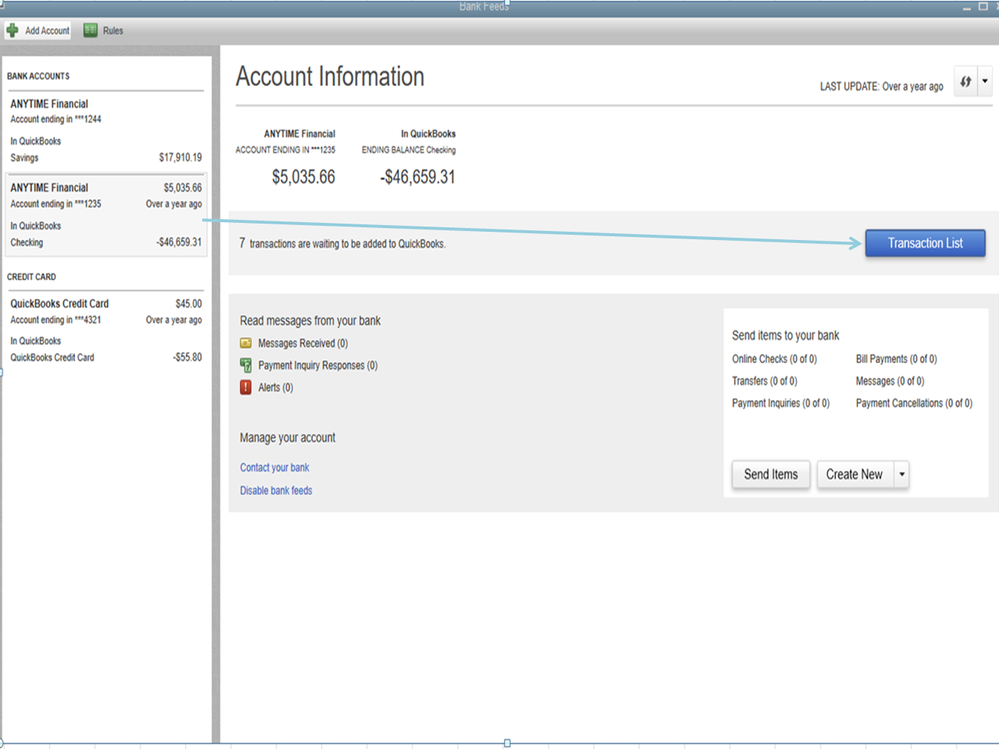Click the red Alerts icon

tap(245, 387)
